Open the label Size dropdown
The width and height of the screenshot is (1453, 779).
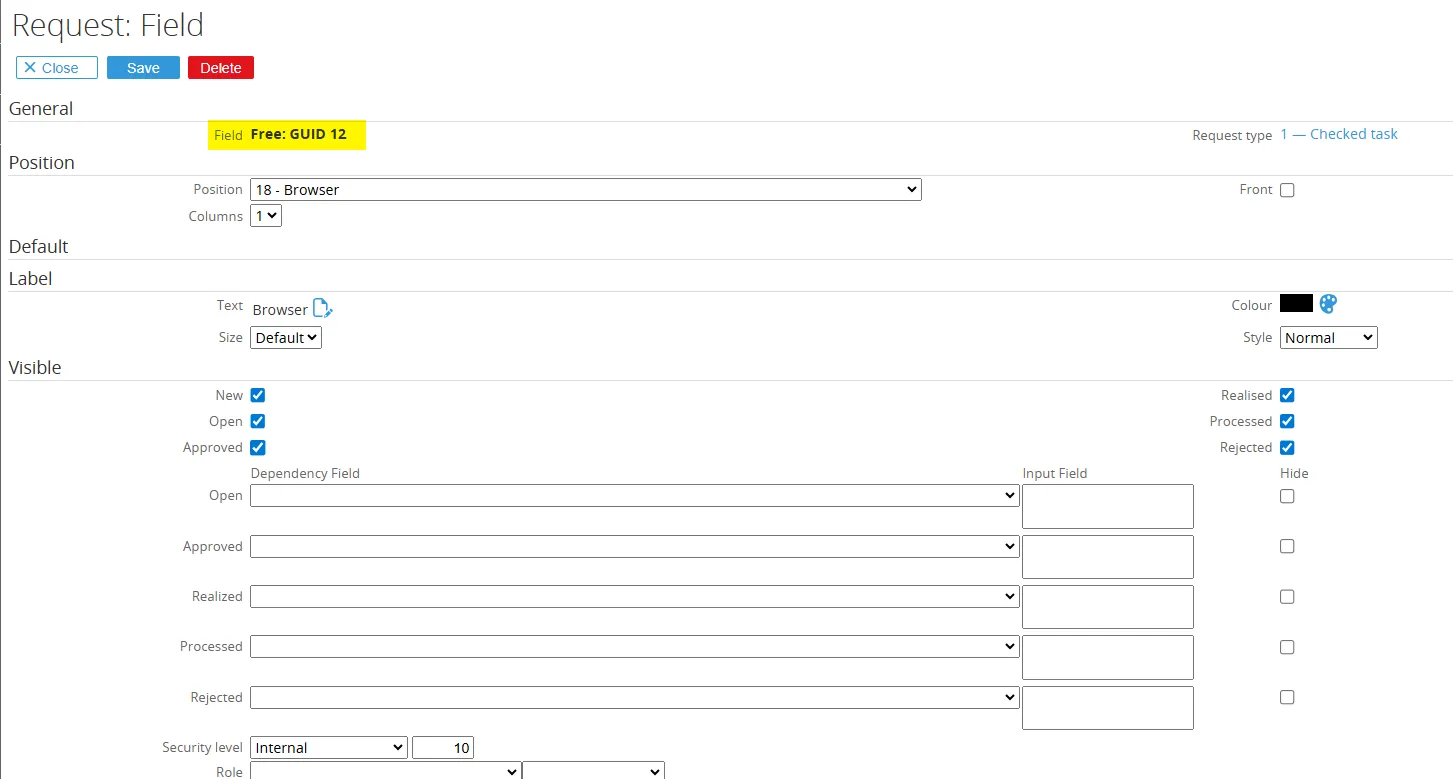pos(286,337)
